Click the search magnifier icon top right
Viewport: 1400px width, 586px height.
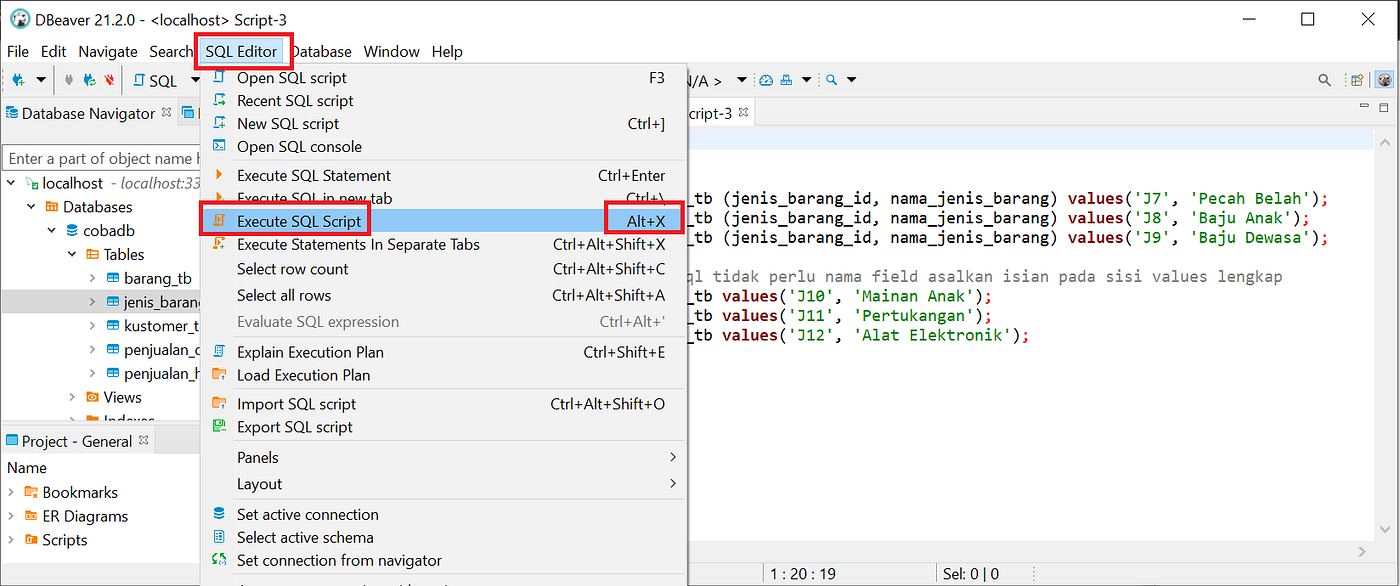(x=1324, y=79)
